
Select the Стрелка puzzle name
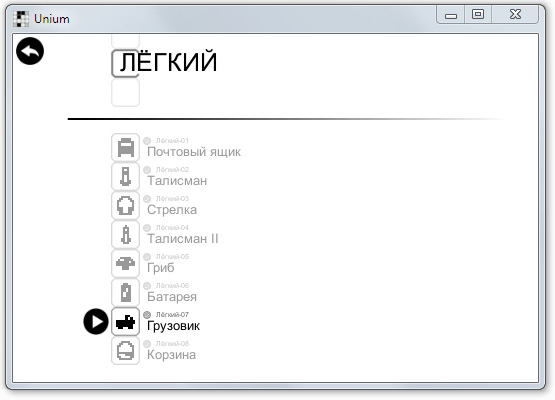pyautogui.click(x=172, y=210)
